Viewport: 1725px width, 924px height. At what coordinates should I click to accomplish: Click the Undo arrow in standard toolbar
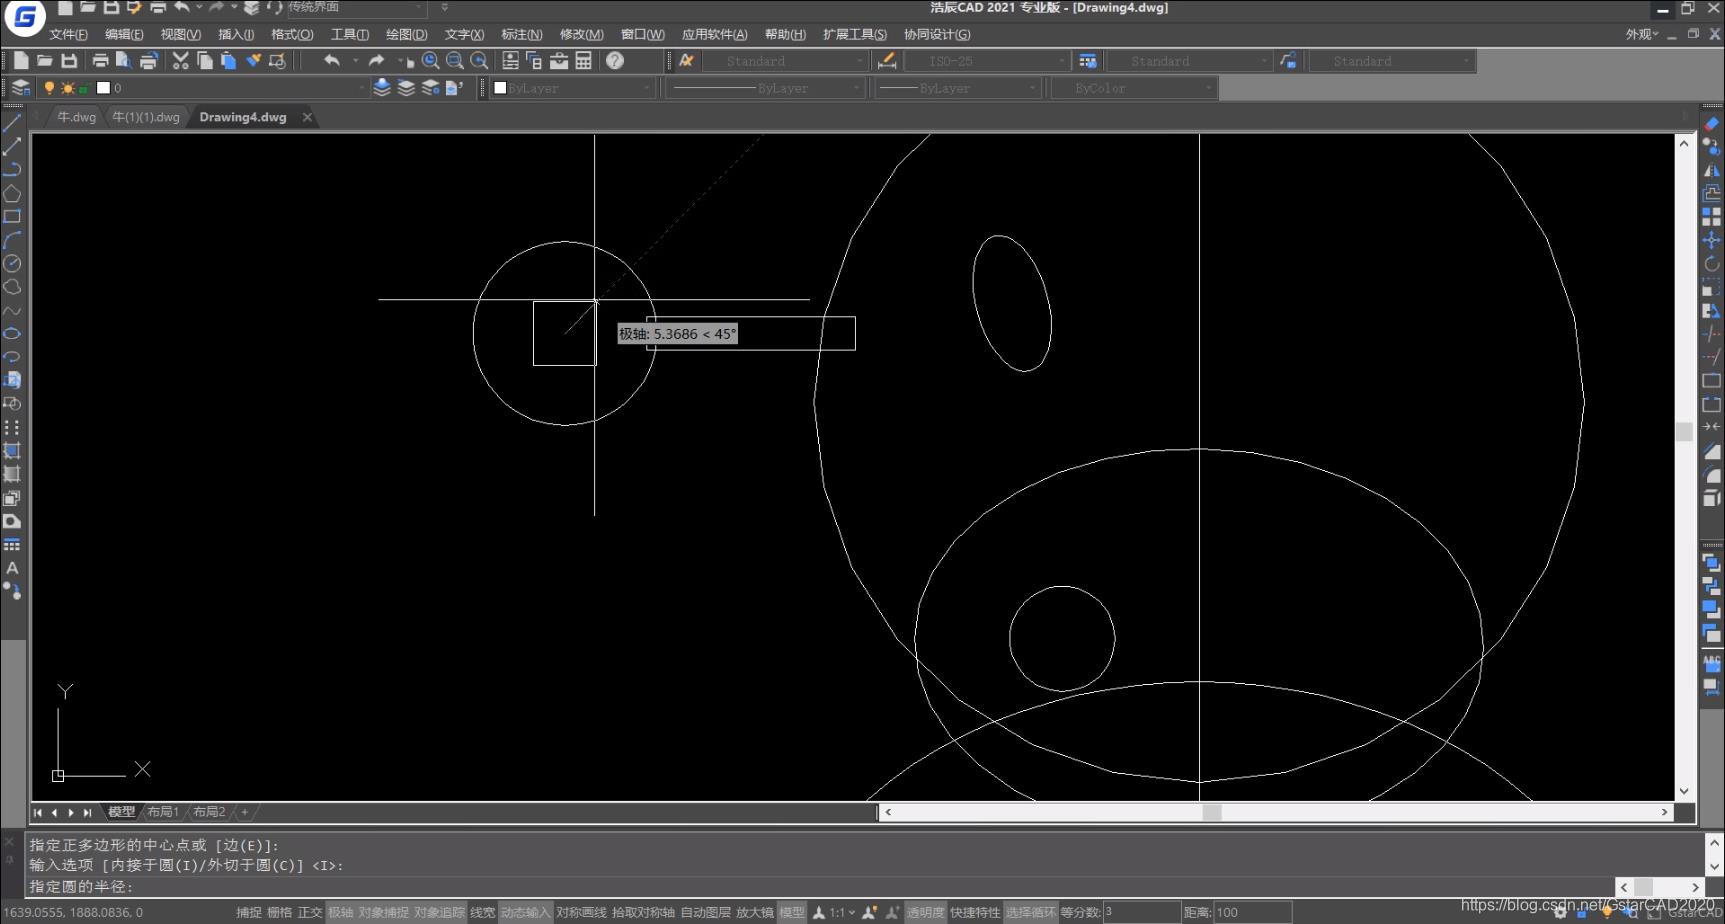pyautogui.click(x=332, y=61)
